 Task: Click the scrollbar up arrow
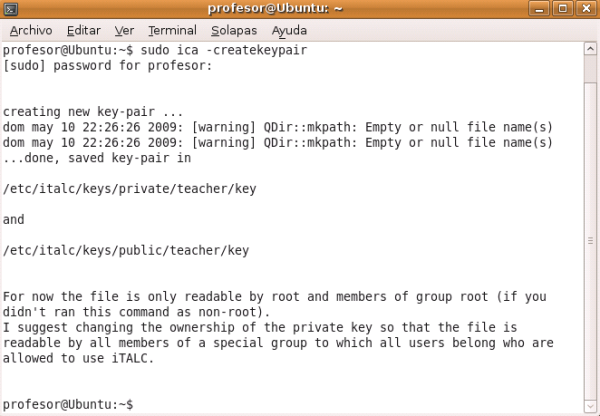590,48
